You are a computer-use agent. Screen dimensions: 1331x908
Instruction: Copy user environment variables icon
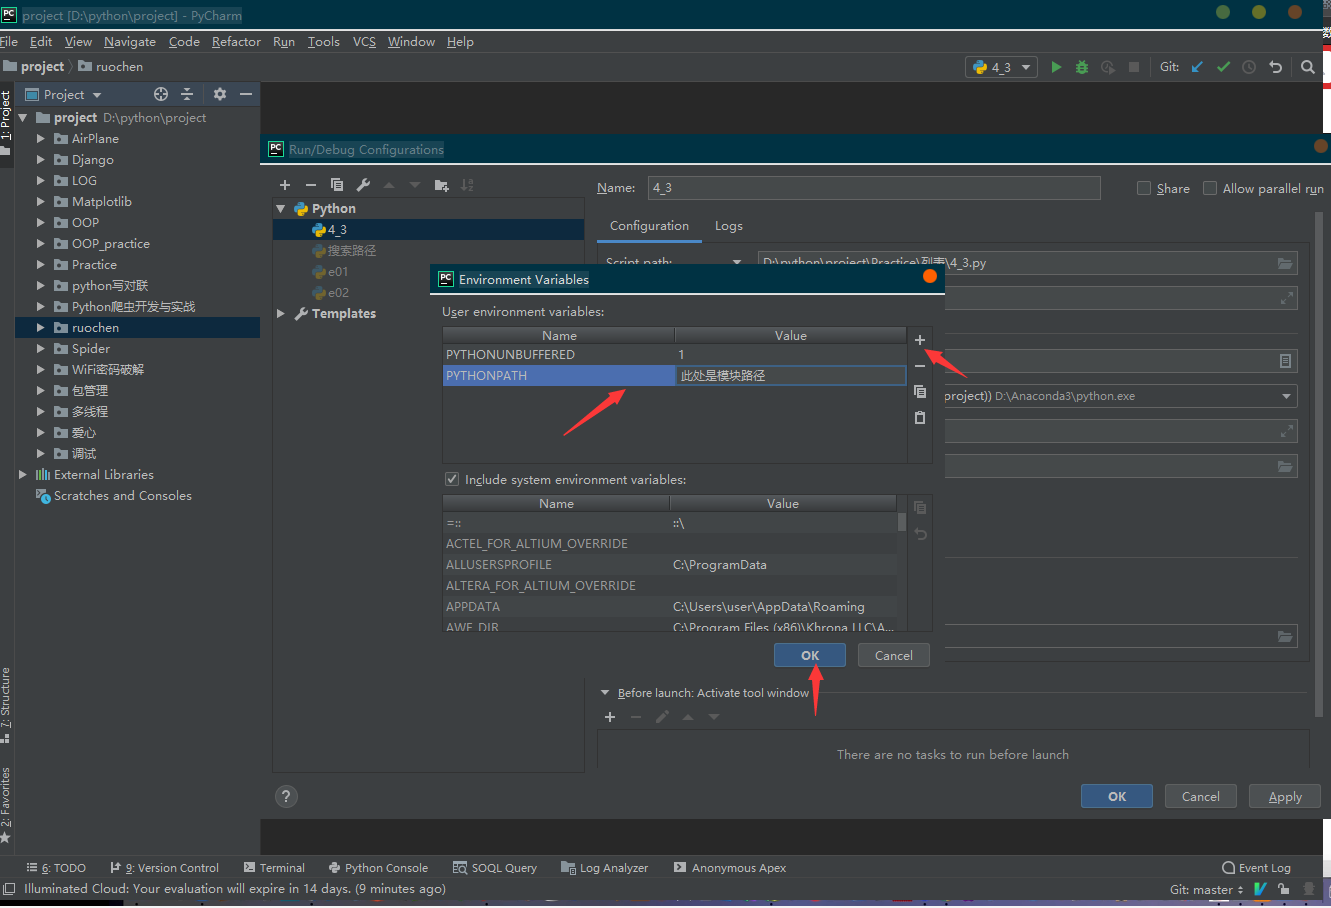click(x=920, y=392)
